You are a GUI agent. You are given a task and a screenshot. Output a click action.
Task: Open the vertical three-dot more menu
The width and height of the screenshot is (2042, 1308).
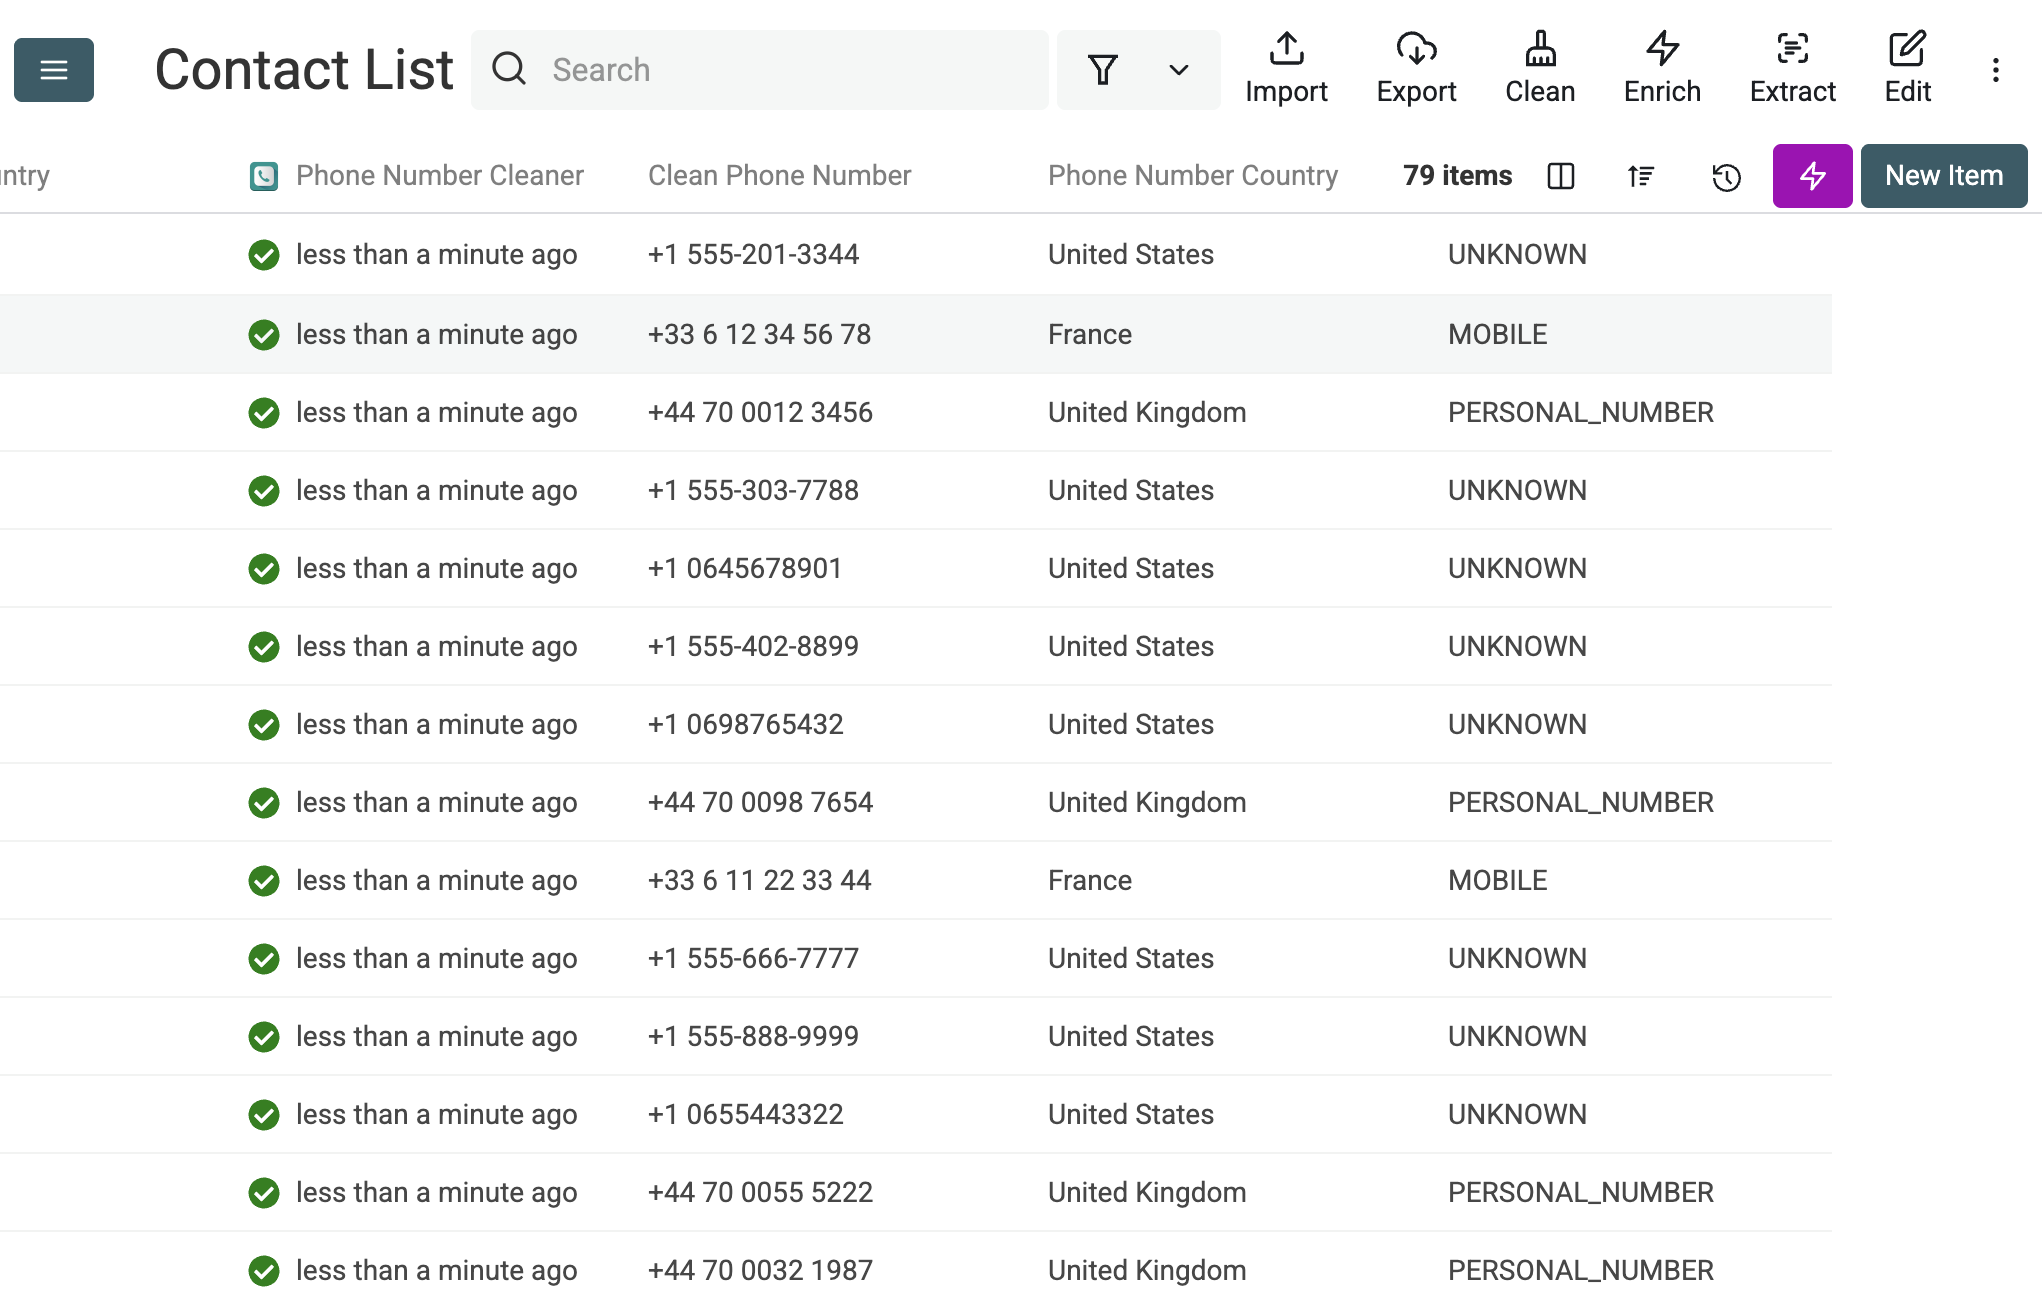(1995, 70)
